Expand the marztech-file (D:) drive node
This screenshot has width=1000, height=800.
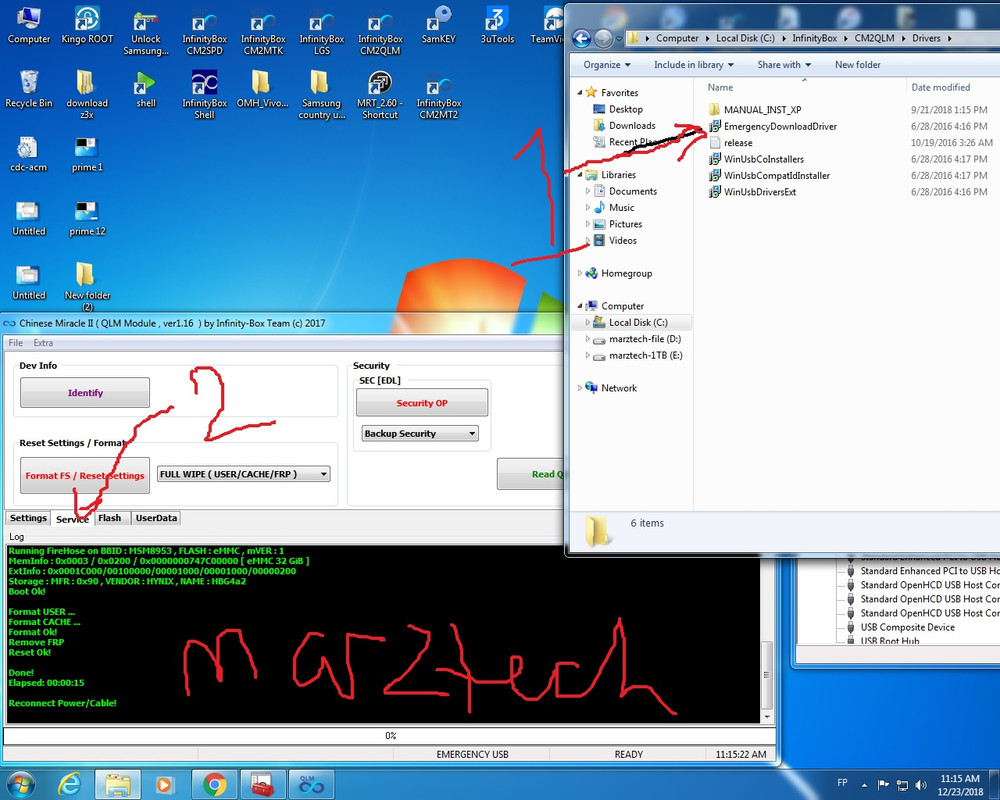pyautogui.click(x=587, y=339)
